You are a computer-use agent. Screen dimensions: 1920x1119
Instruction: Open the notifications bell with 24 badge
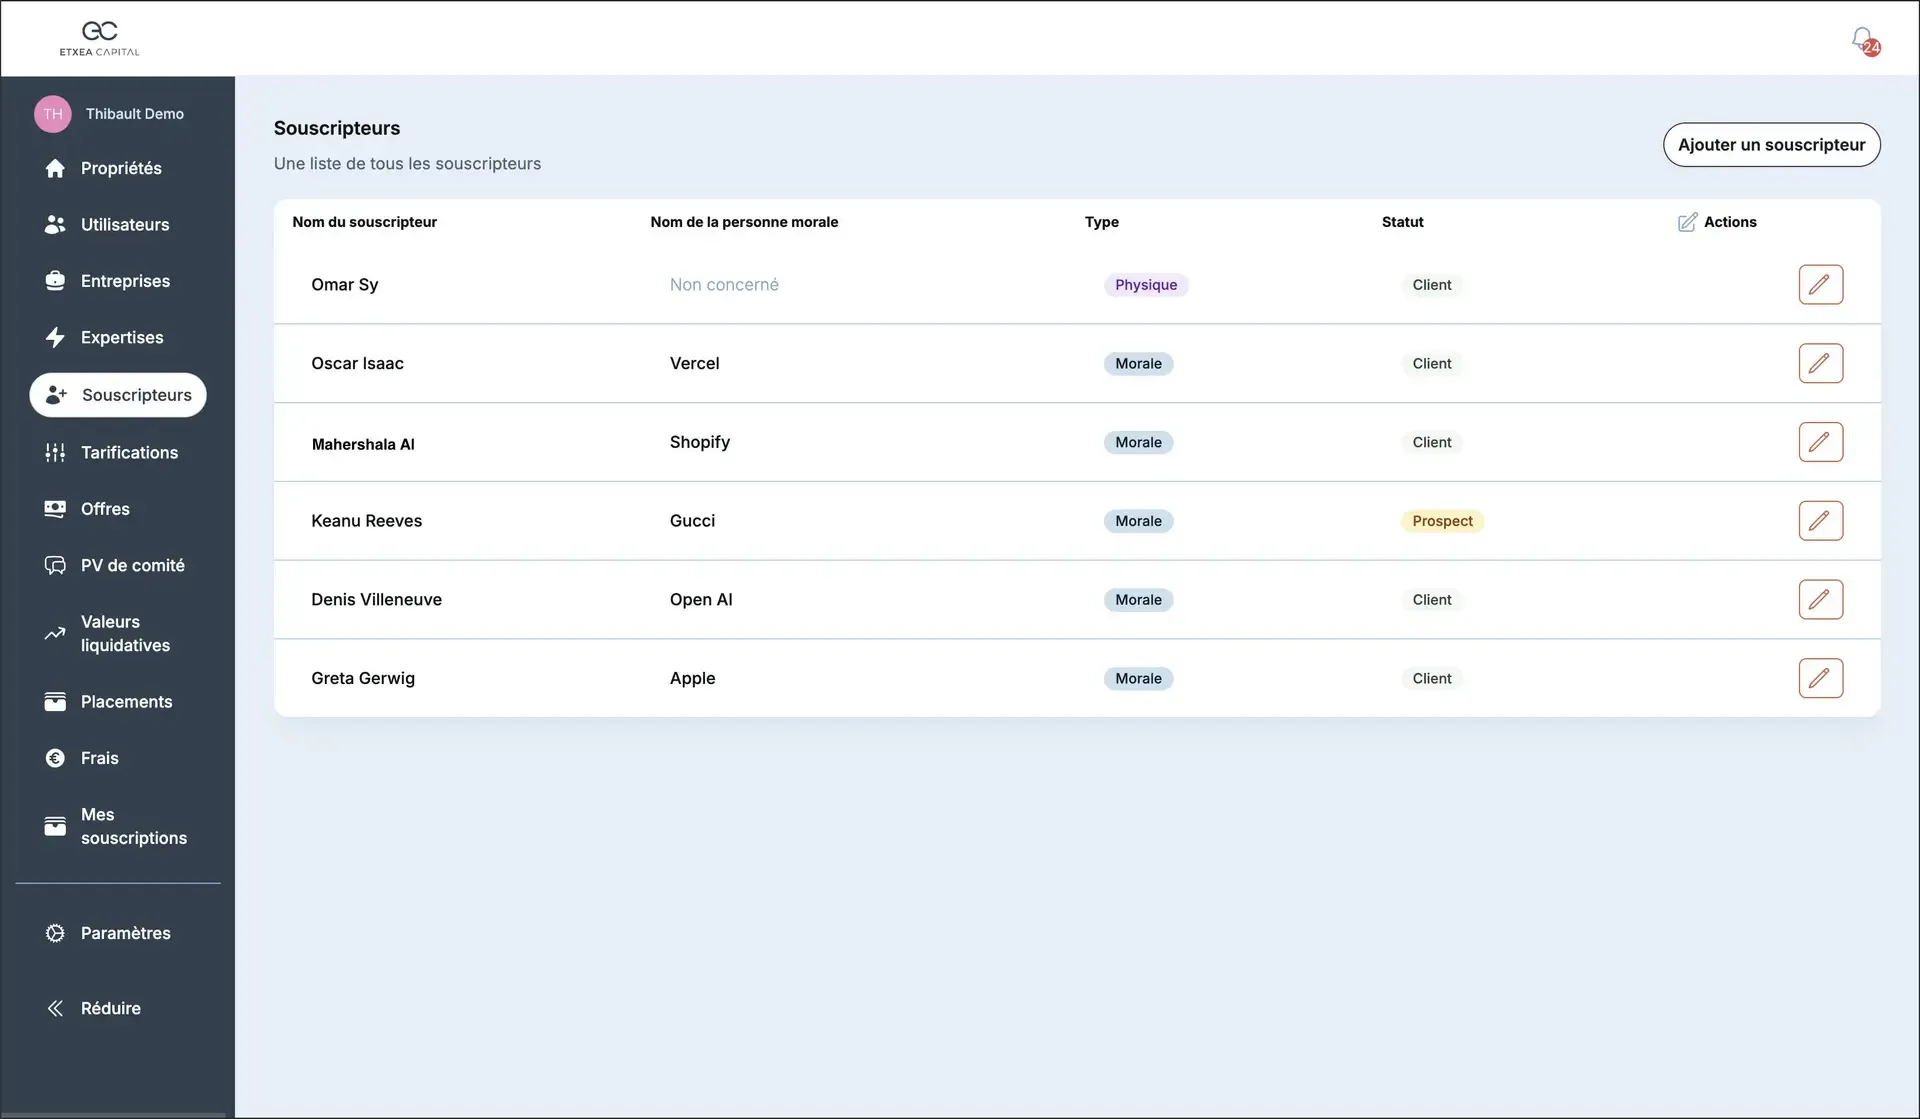pos(1864,40)
